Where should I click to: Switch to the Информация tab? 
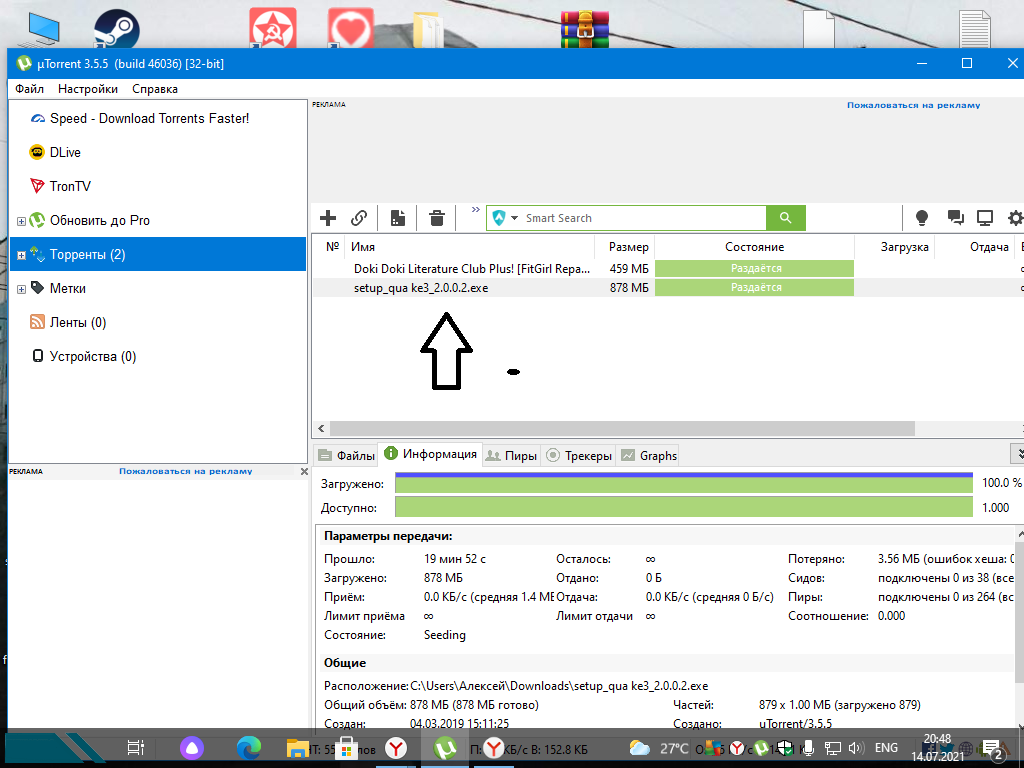pyautogui.click(x=431, y=454)
